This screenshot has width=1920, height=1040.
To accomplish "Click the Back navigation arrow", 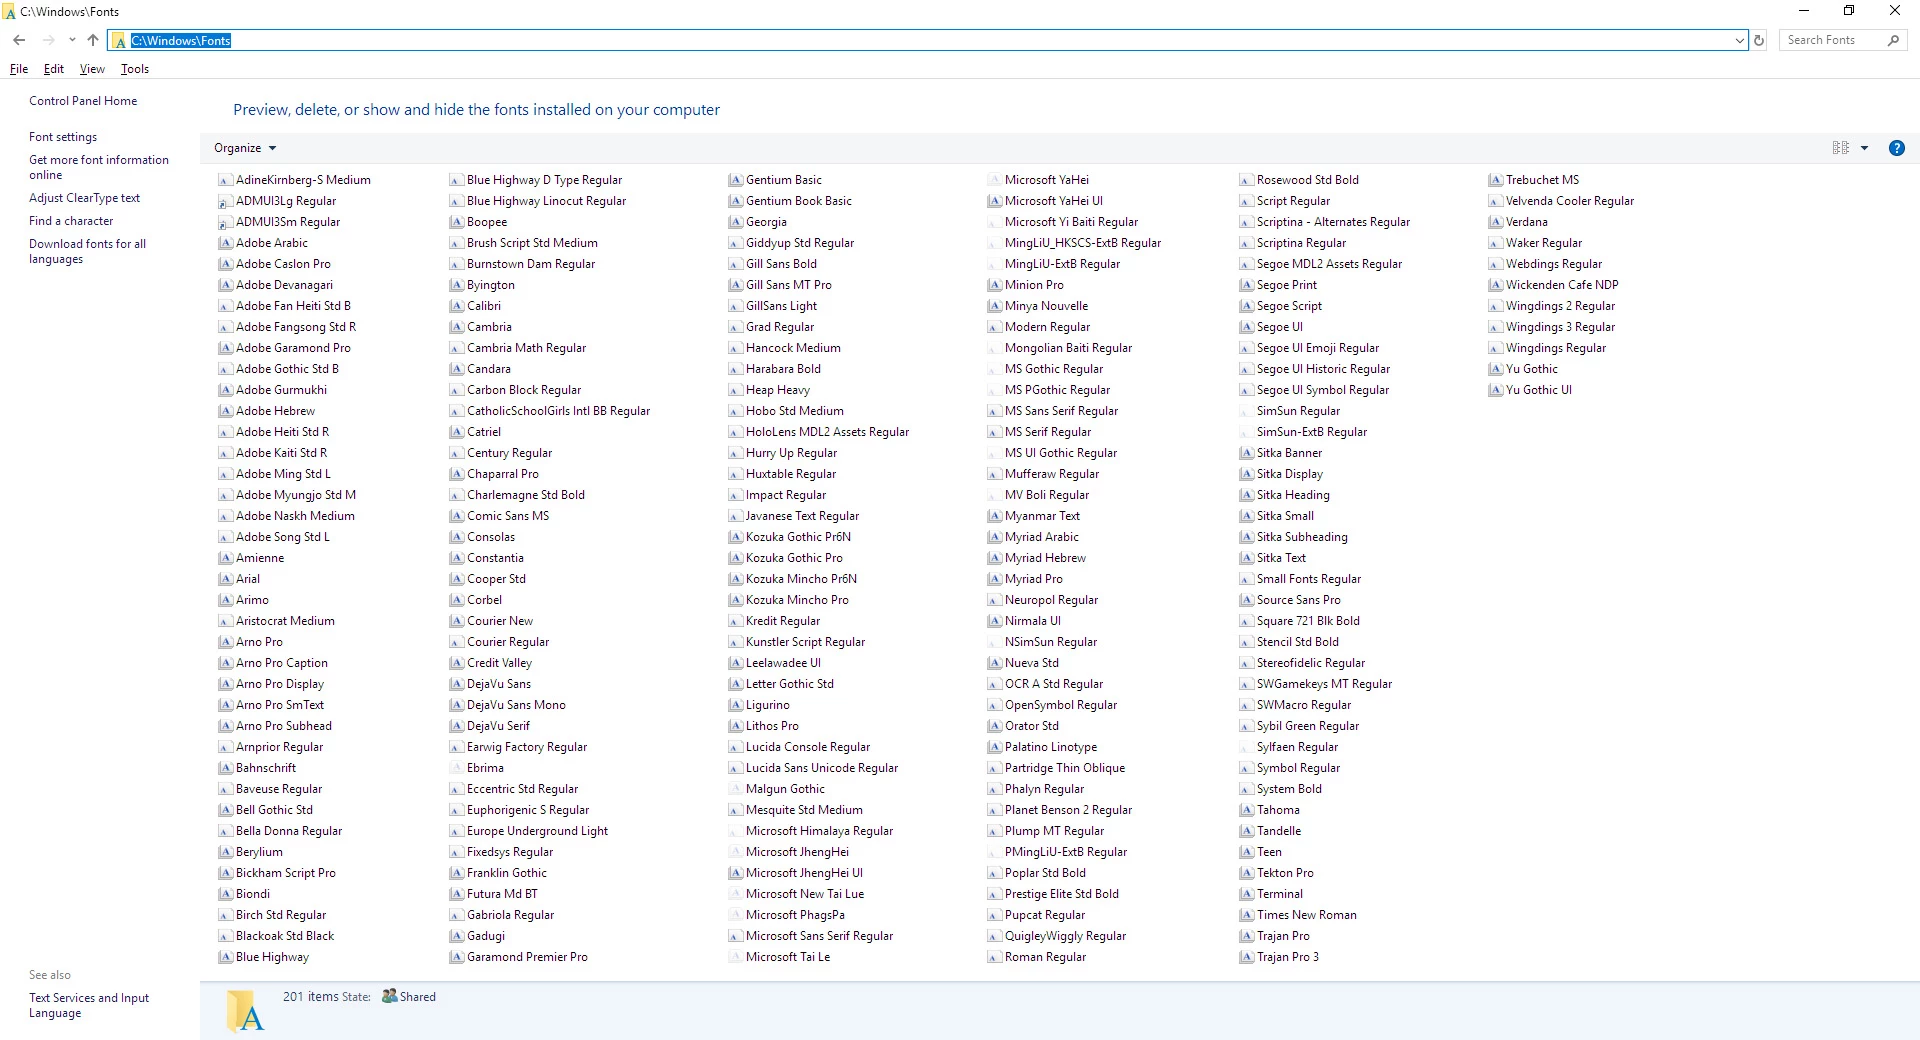I will [x=19, y=40].
